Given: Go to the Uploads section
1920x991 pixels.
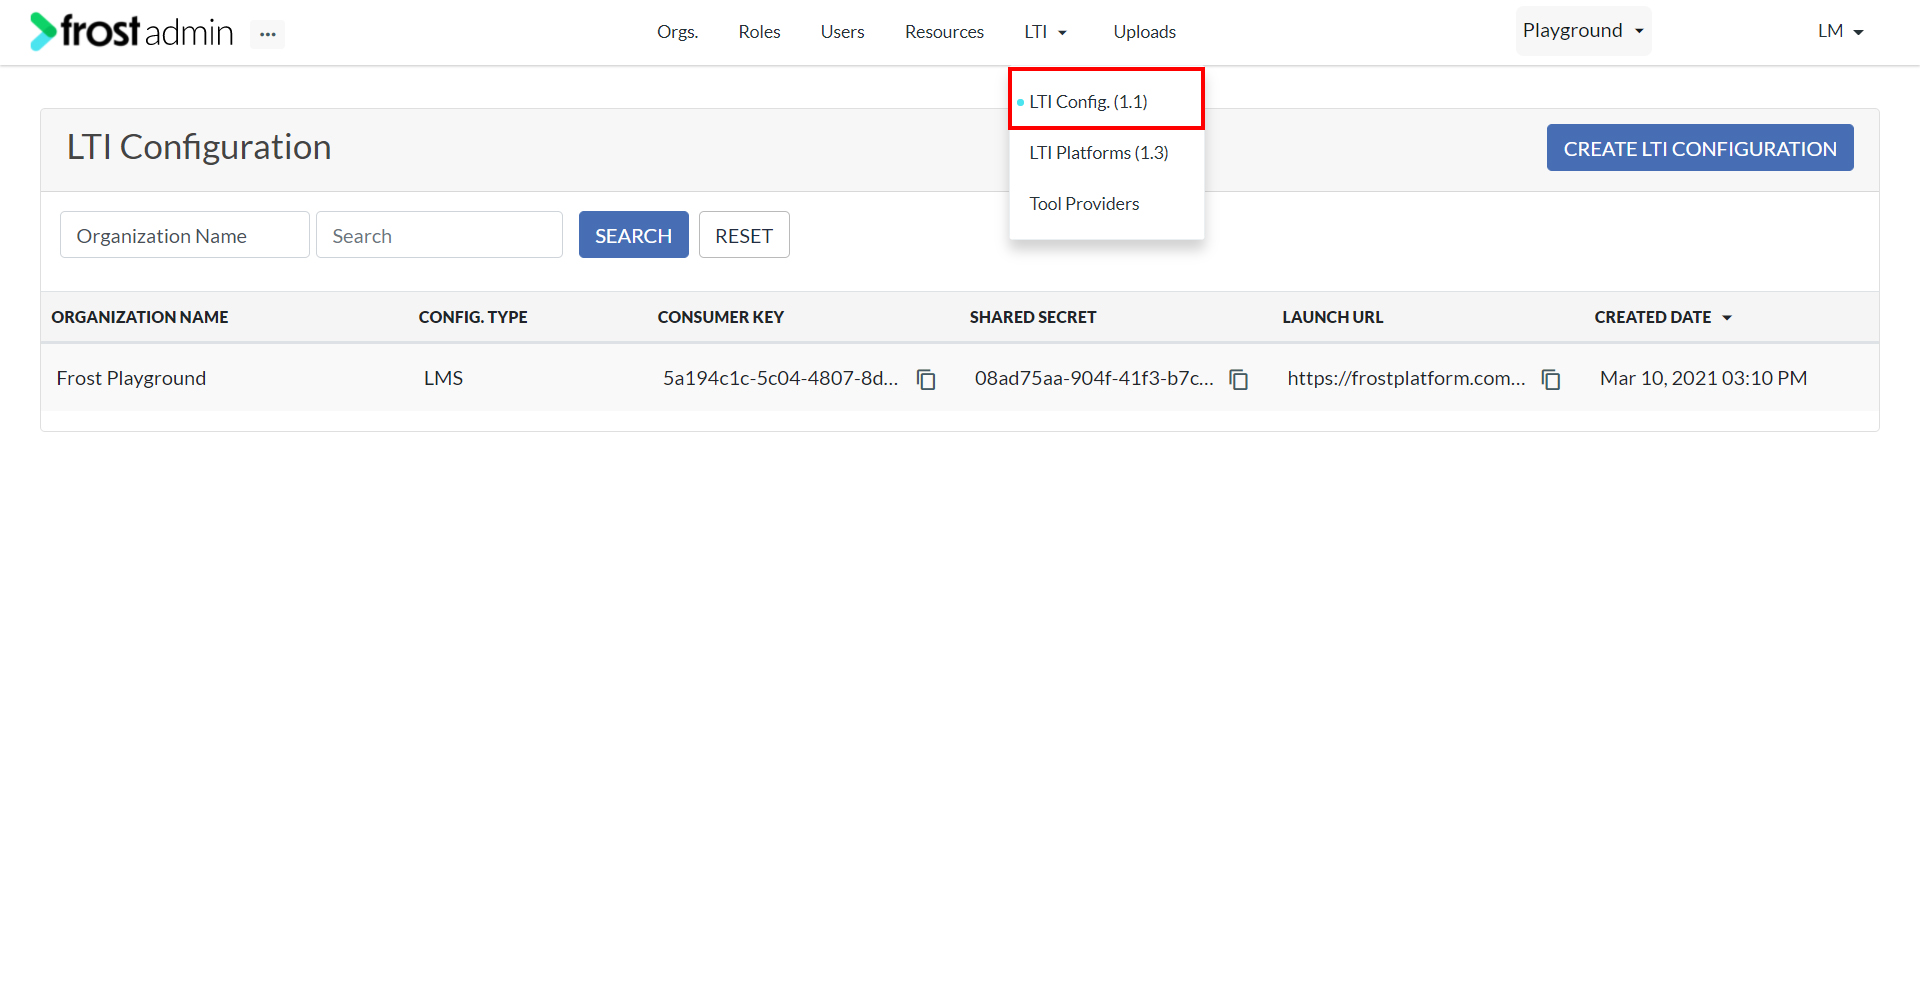Looking at the screenshot, I should (1144, 31).
